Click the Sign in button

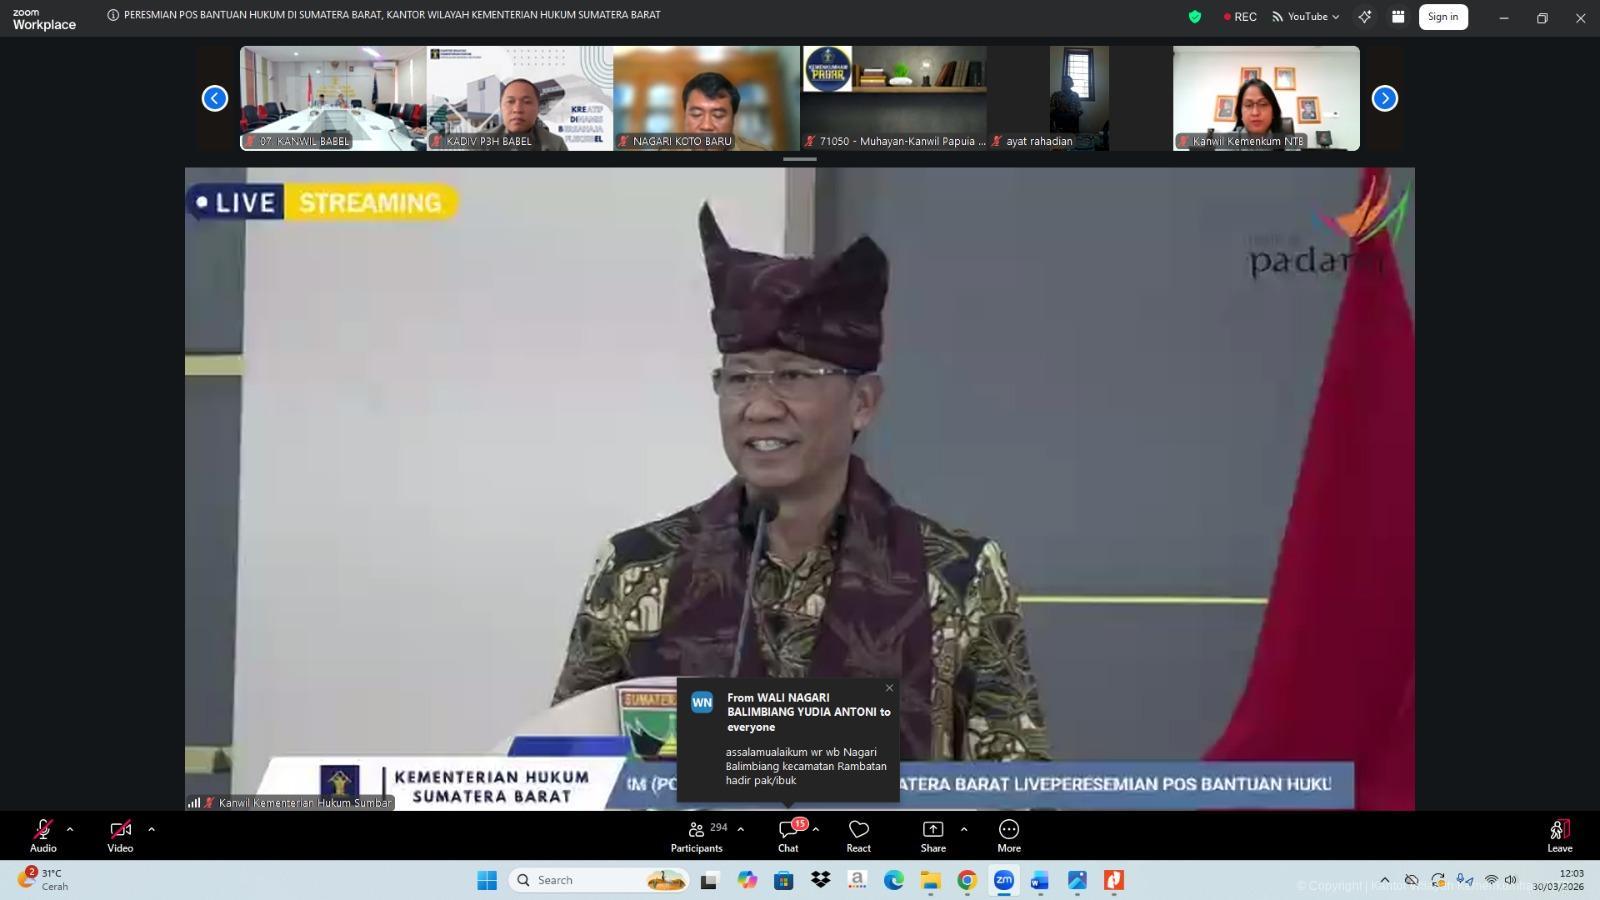click(x=1443, y=16)
